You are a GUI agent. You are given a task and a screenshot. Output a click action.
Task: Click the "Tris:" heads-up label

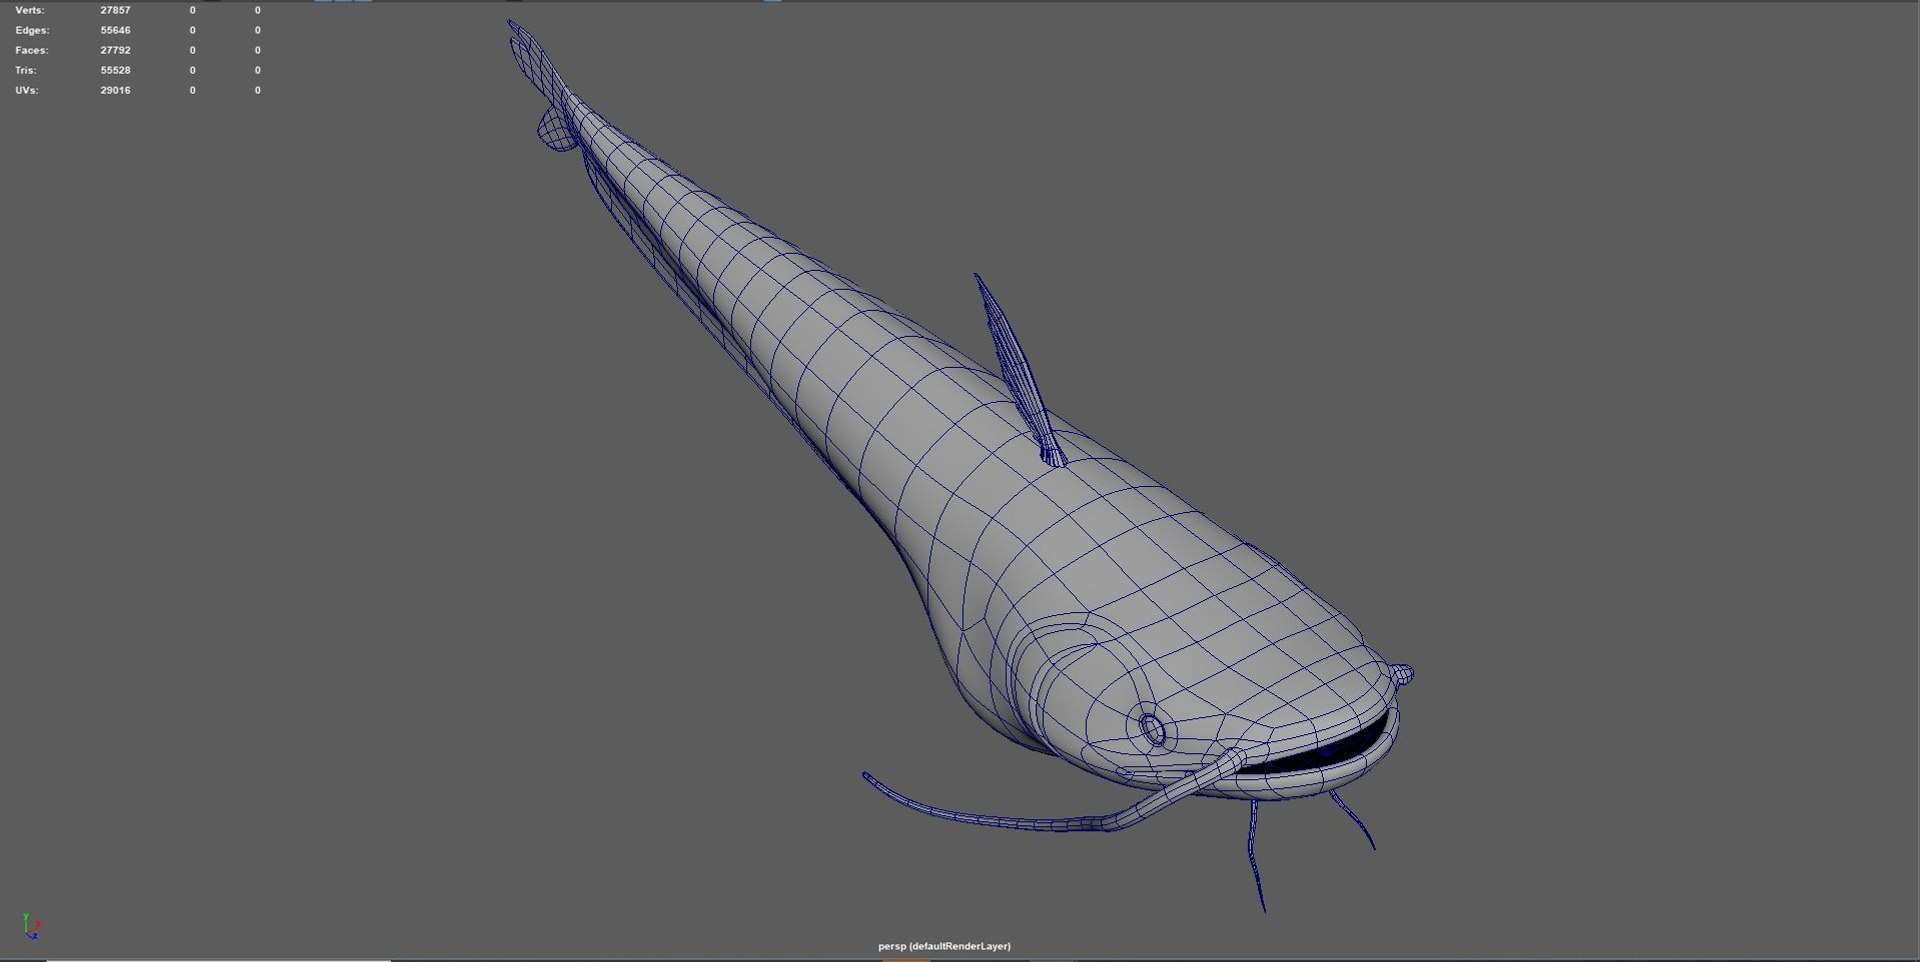(x=26, y=70)
